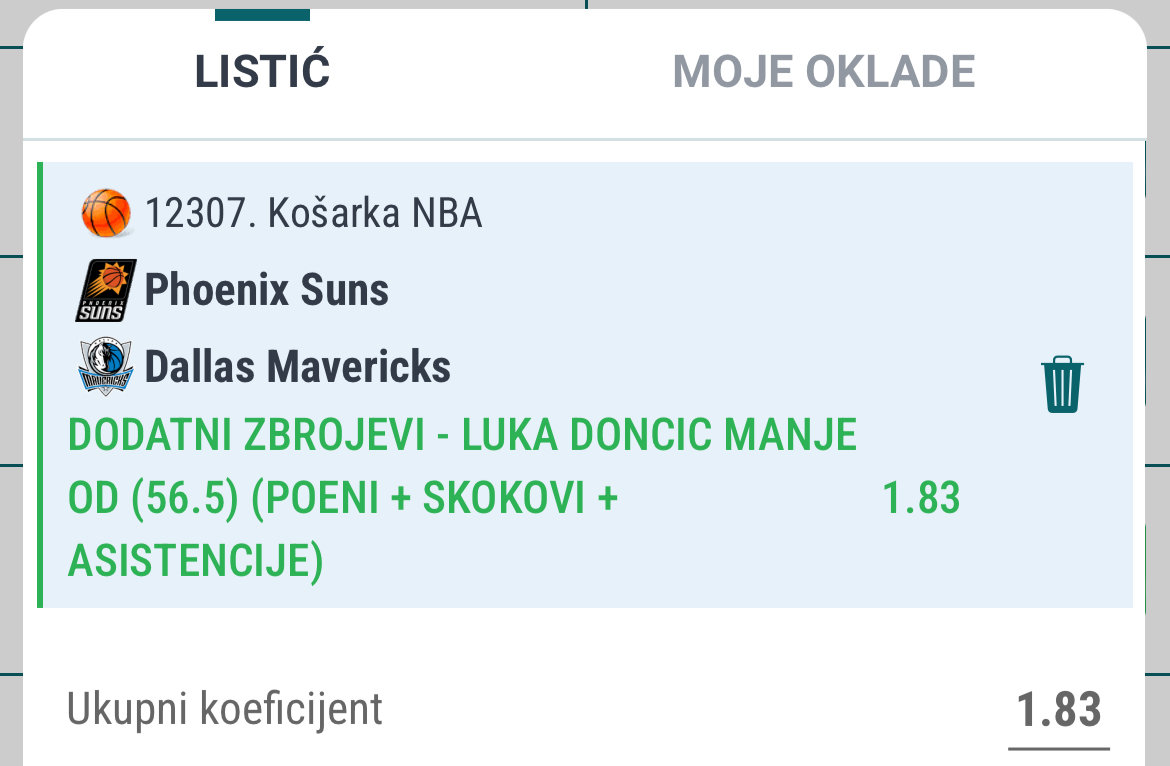Click the Luka Doncic bet description text
Screen dimensions: 1170x766
click(462, 497)
